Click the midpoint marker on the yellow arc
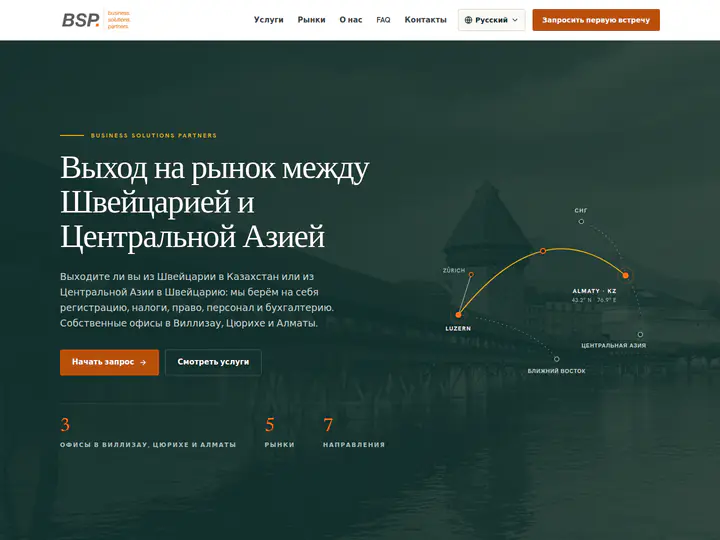720x540 pixels. click(543, 251)
